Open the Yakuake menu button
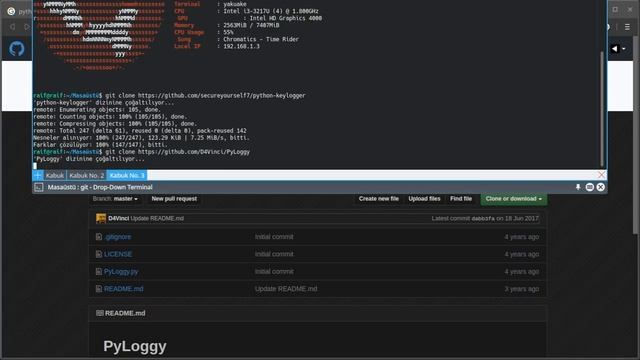 click(x=589, y=187)
